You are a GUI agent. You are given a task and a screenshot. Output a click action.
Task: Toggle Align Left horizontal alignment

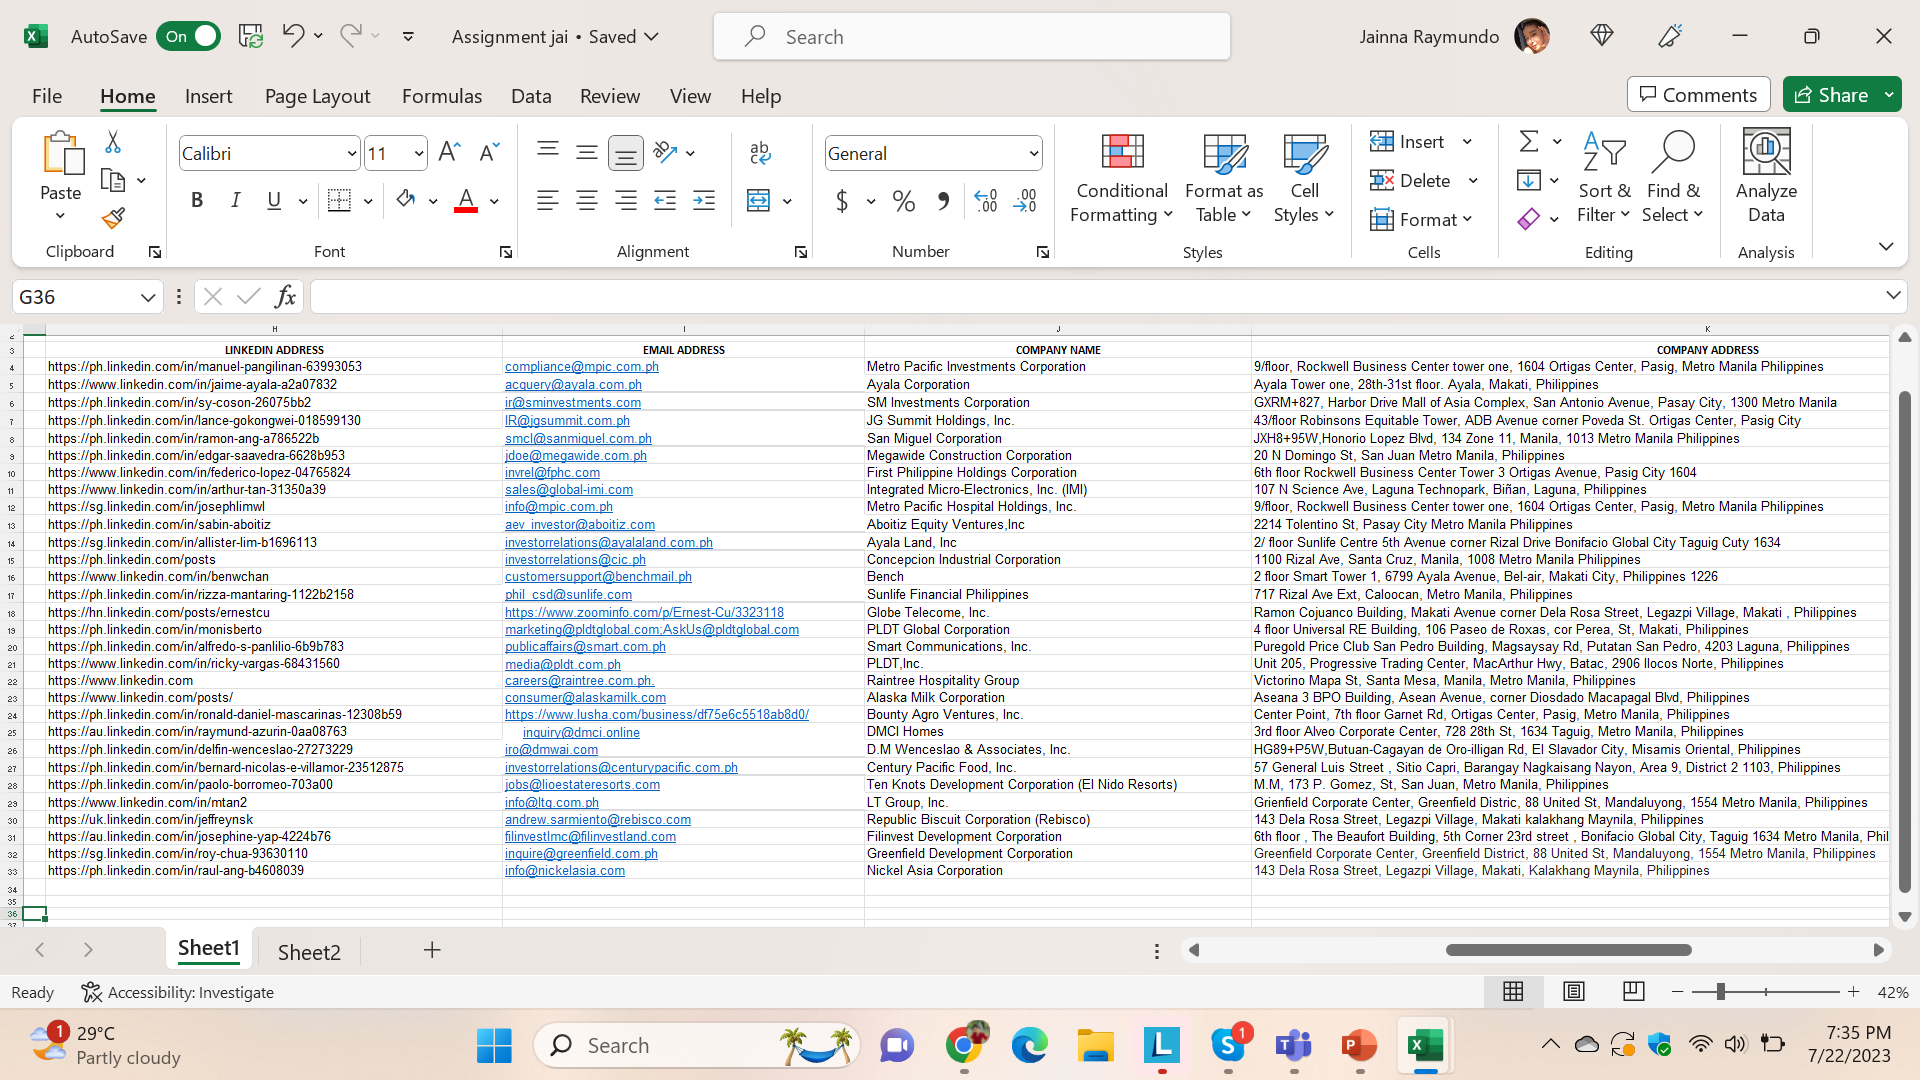tap(548, 201)
